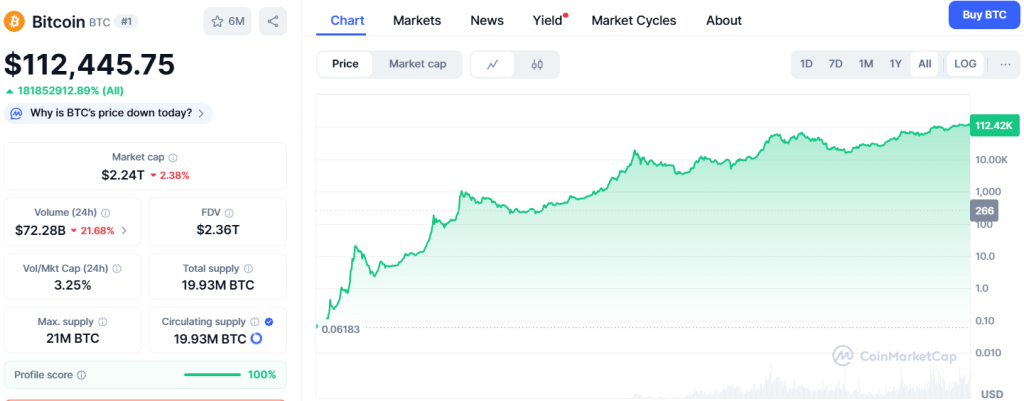Click the orange Bitcoin logo icon
Image resolution: width=1024 pixels, height=401 pixels.
(x=16, y=21)
